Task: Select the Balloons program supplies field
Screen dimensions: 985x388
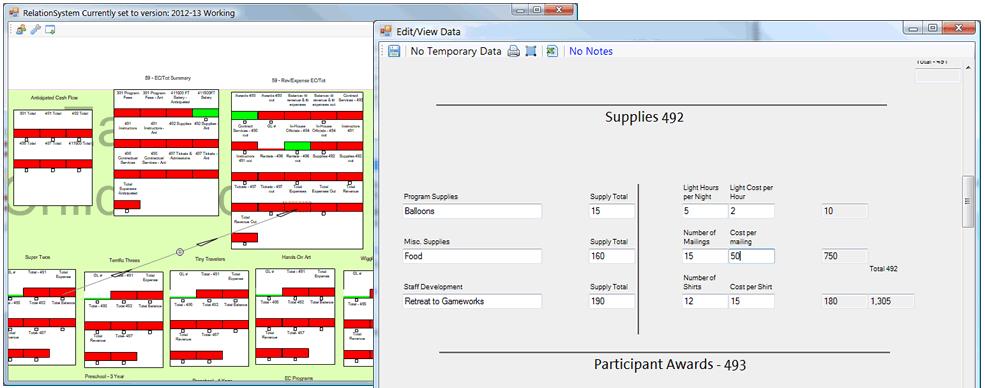Action: [x=472, y=211]
